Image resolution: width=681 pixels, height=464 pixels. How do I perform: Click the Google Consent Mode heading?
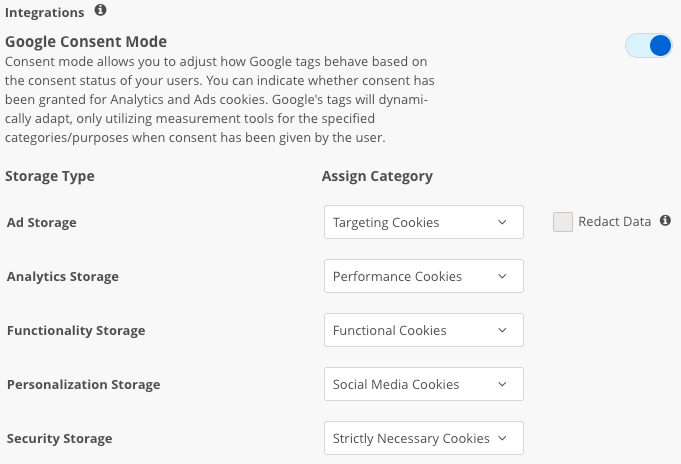pyautogui.click(x=86, y=42)
